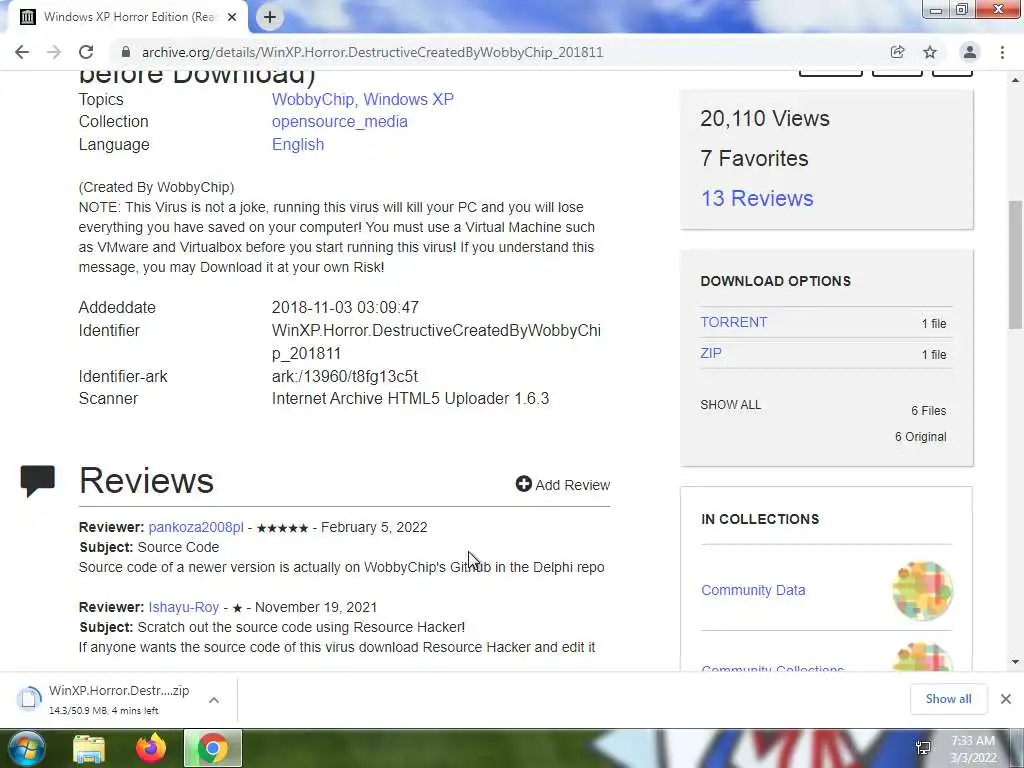Click the Add Review plus icon
Viewport: 1024px width, 768px height.
coord(524,484)
